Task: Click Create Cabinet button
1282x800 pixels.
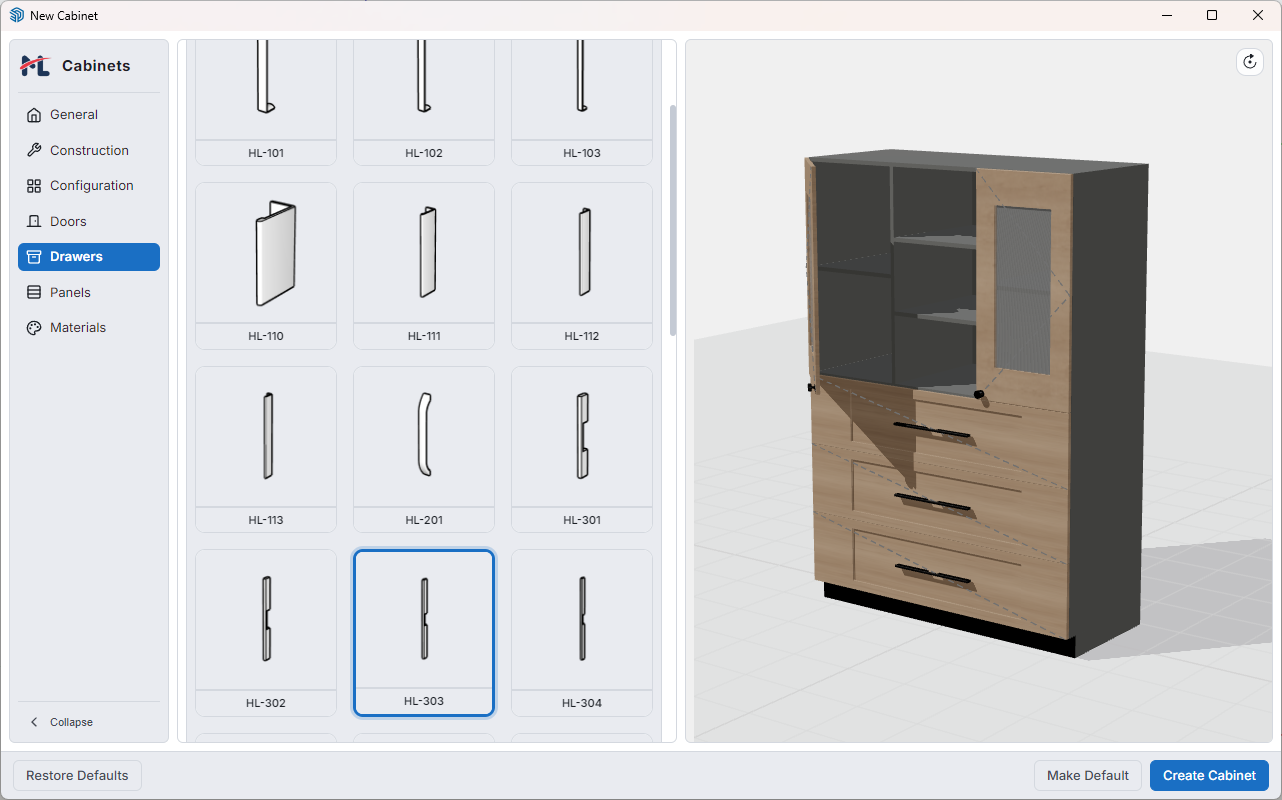Action: click(x=1209, y=775)
